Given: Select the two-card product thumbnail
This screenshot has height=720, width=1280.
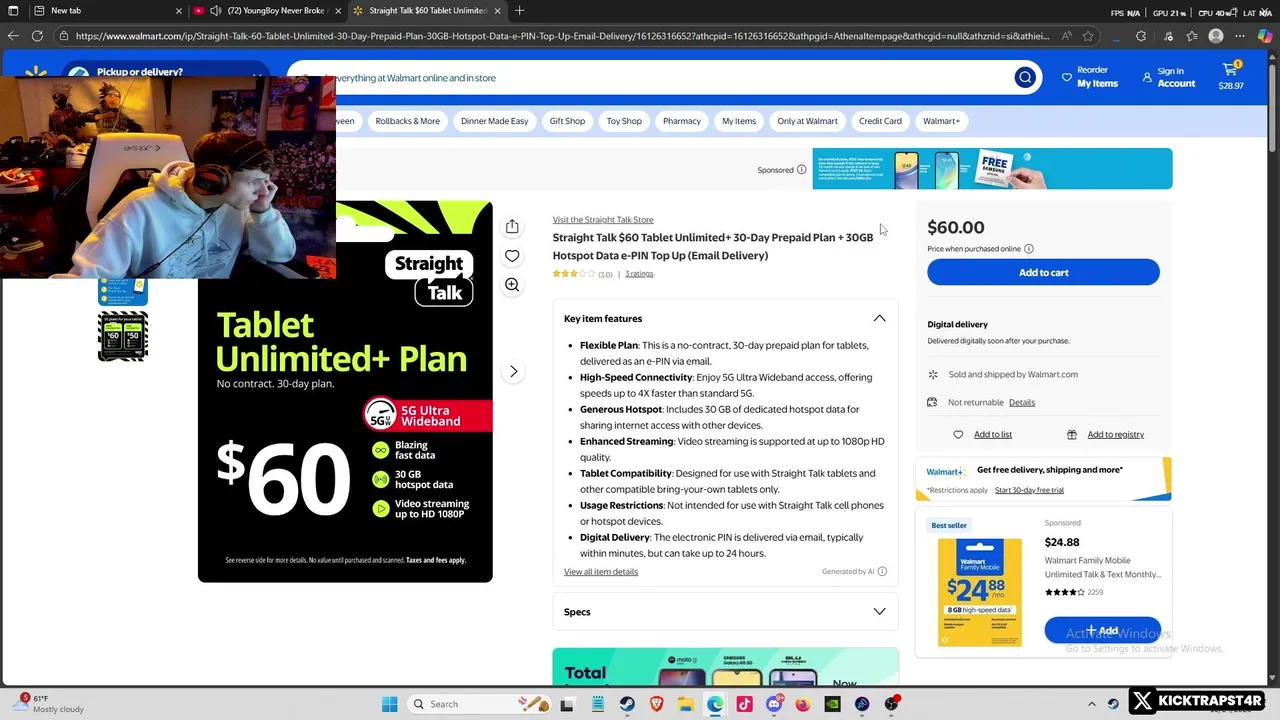Looking at the screenshot, I should (123, 336).
